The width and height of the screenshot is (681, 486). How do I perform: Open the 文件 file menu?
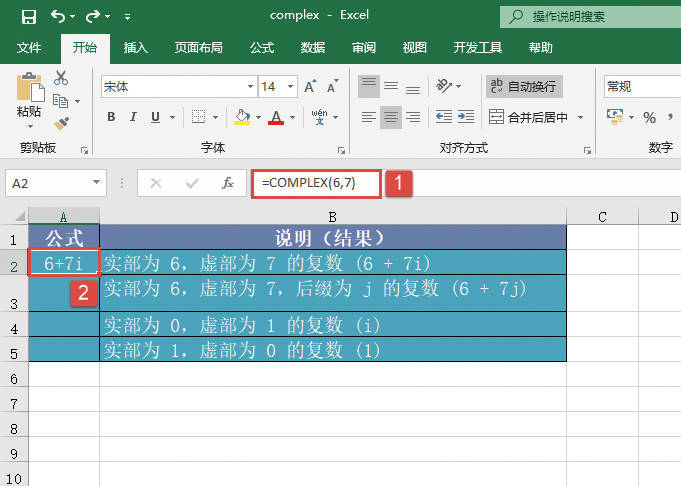[x=29, y=47]
